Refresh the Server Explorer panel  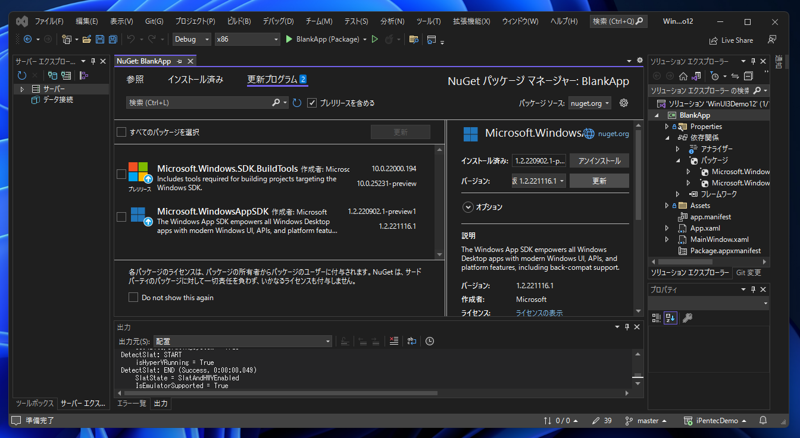click(x=21, y=76)
